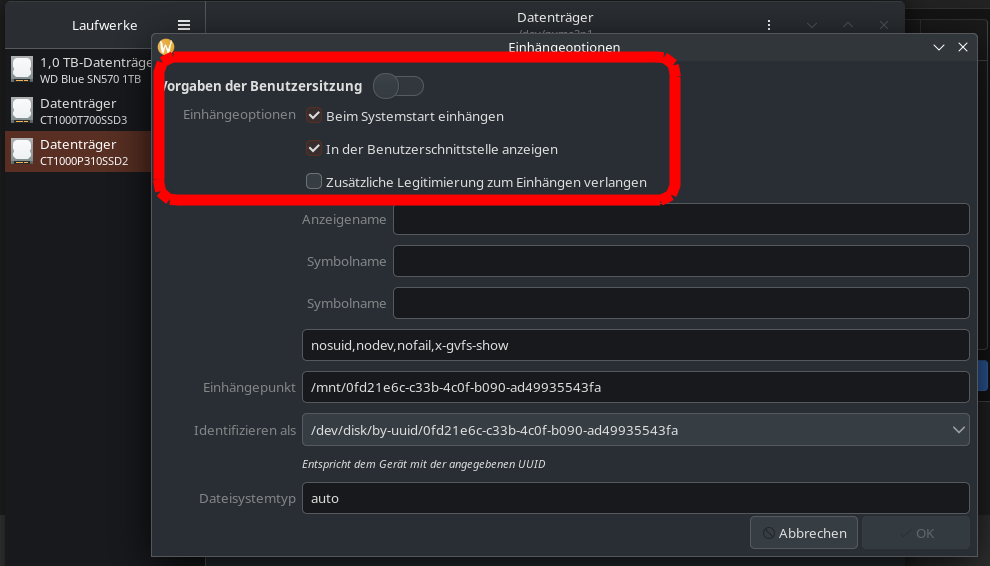Open the three-dot drive options menu
This screenshot has height=566, width=990.
click(x=769, y=25)
